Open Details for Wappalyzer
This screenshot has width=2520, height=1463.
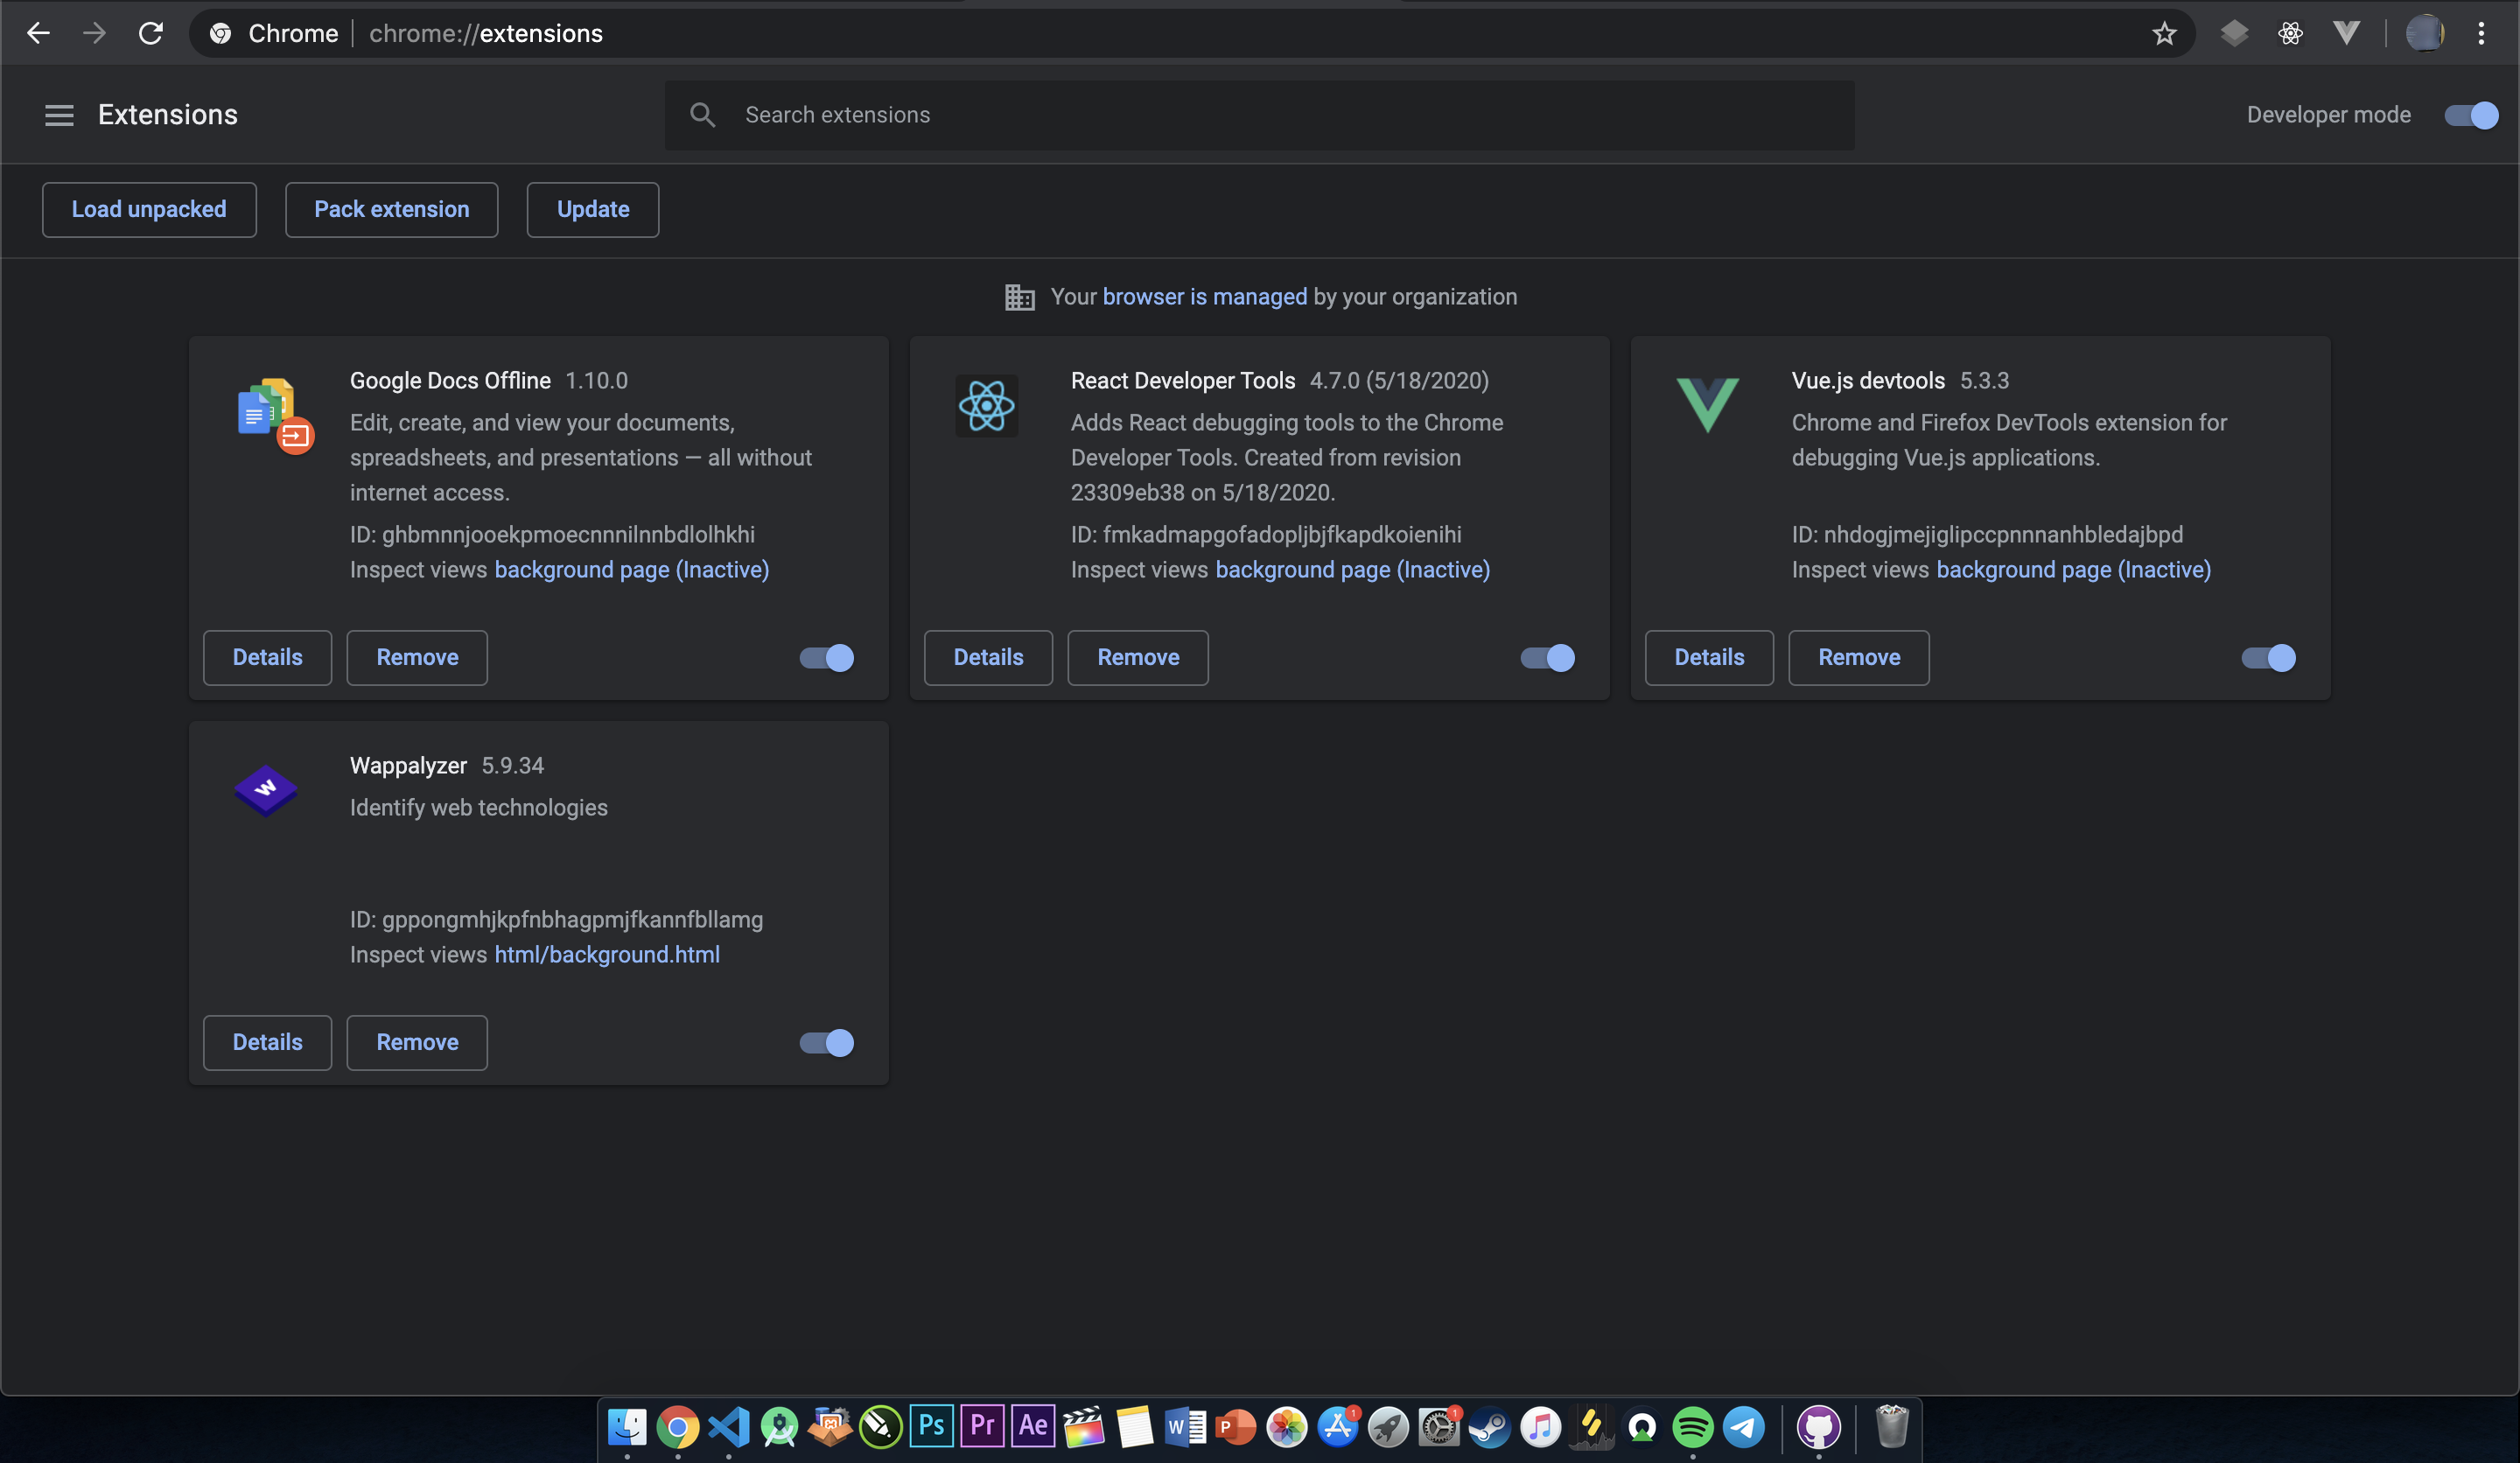point(267,1042)
